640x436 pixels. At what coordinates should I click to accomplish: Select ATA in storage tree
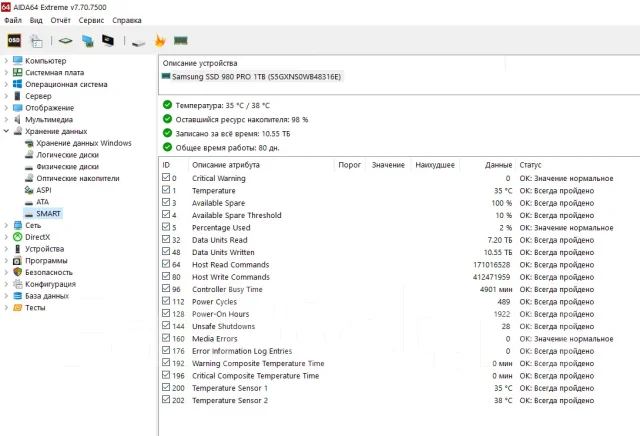click(x=42, y=202)
